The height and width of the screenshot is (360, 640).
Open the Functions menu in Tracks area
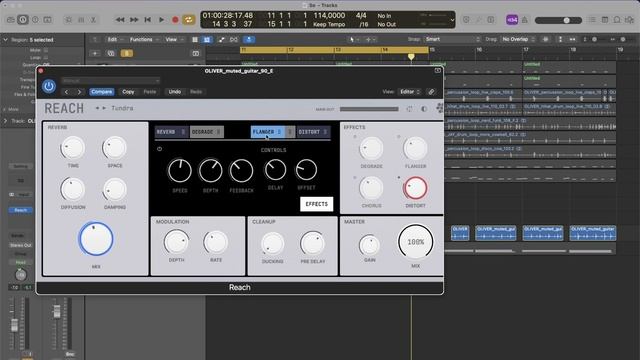143,40
